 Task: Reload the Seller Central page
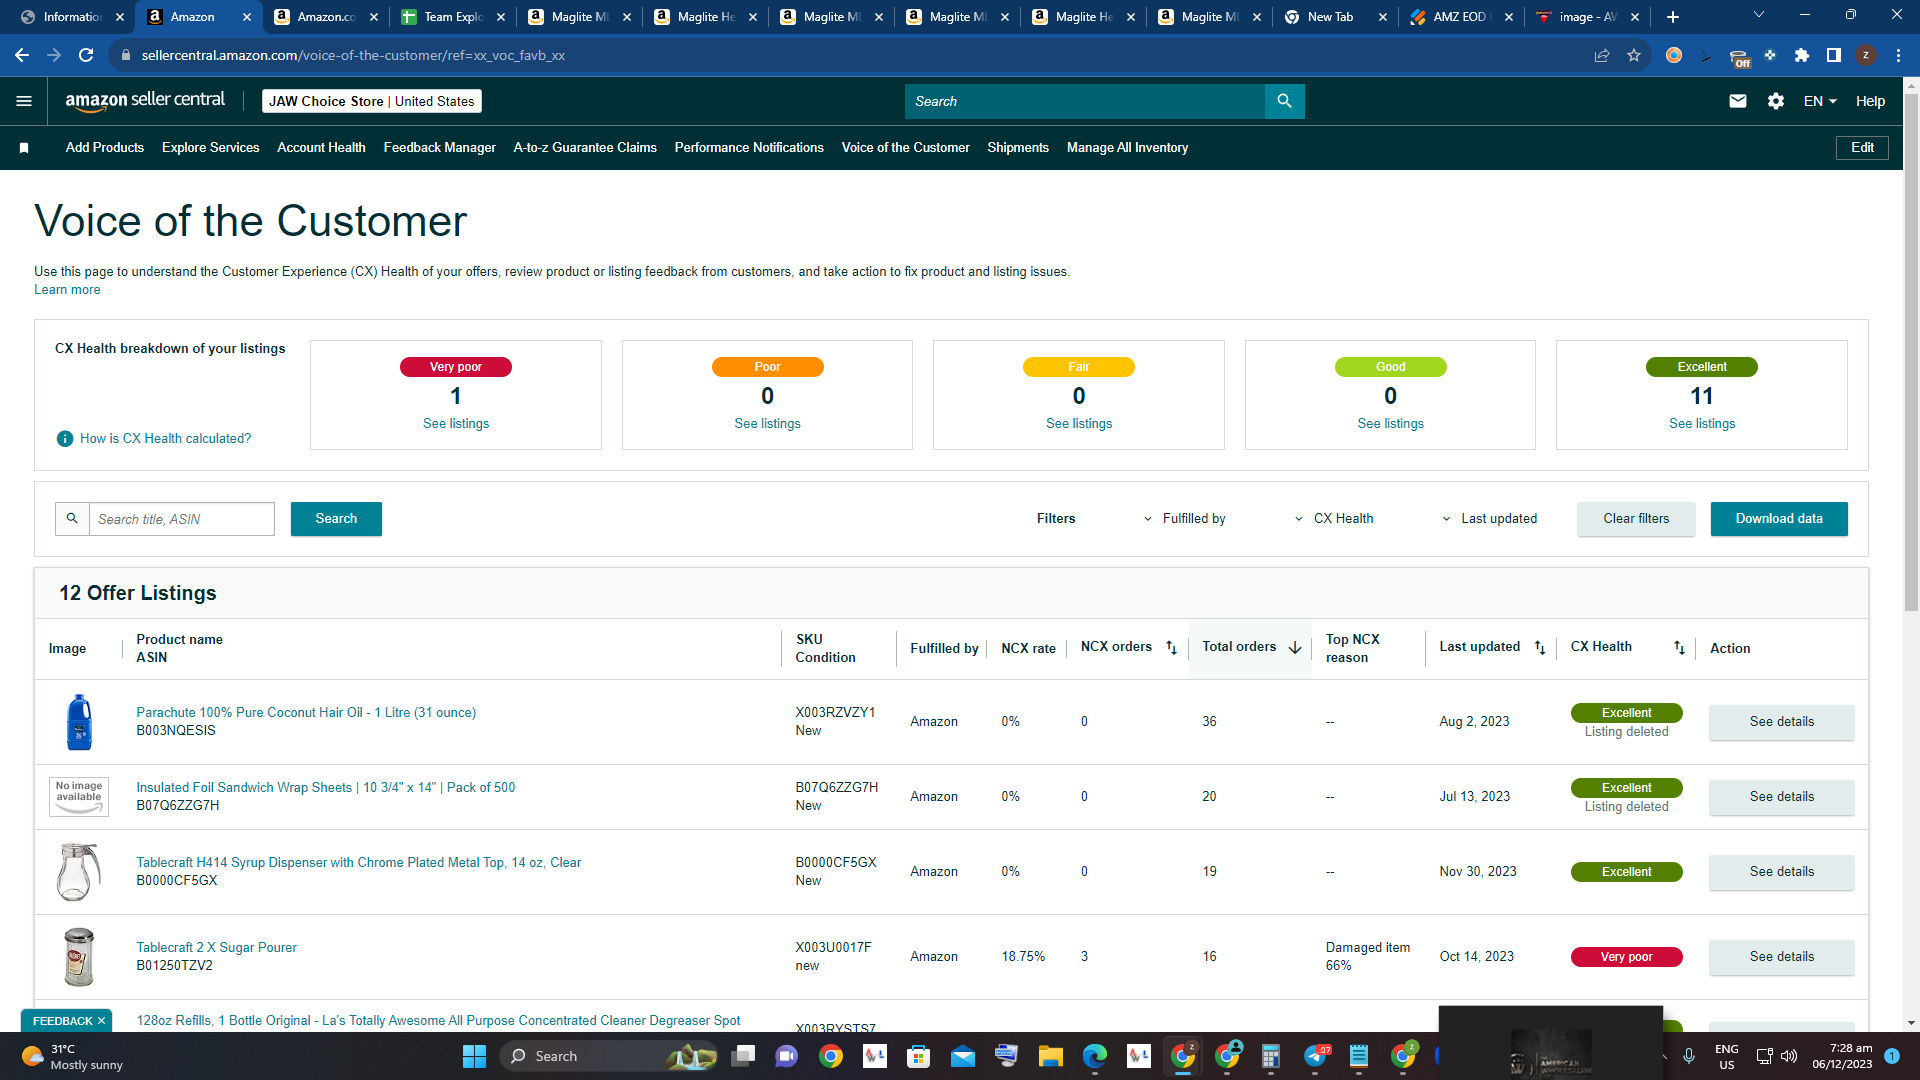click(x=86, y=55)
